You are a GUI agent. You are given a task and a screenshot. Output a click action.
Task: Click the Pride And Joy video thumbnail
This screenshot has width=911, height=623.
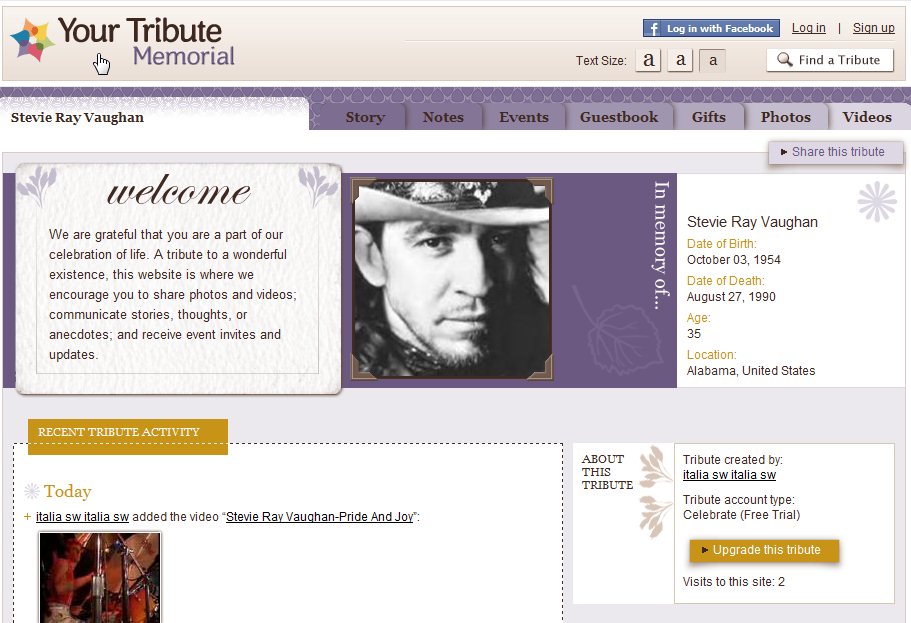[100, 578]
